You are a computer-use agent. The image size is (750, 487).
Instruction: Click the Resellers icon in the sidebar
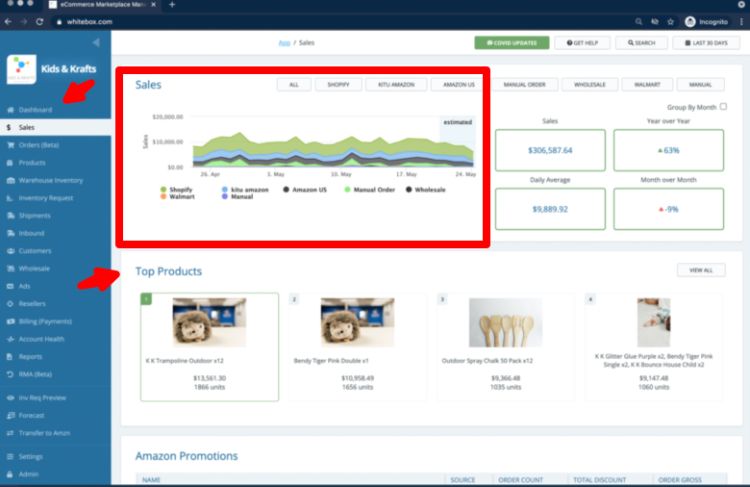10,304
